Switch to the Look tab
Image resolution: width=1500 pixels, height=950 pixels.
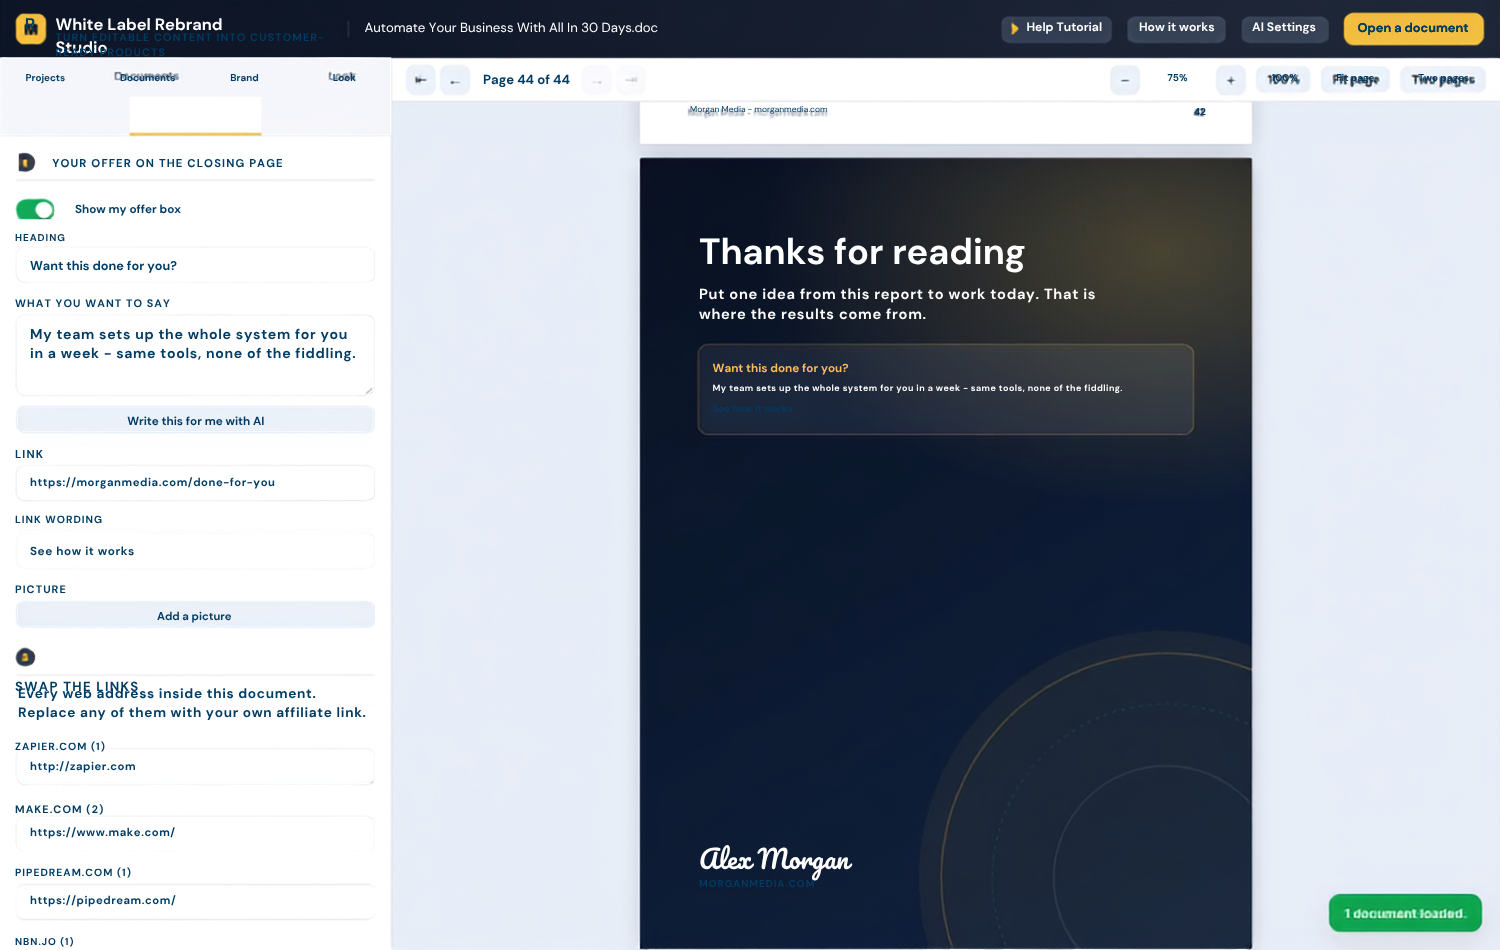pos(343,77)
